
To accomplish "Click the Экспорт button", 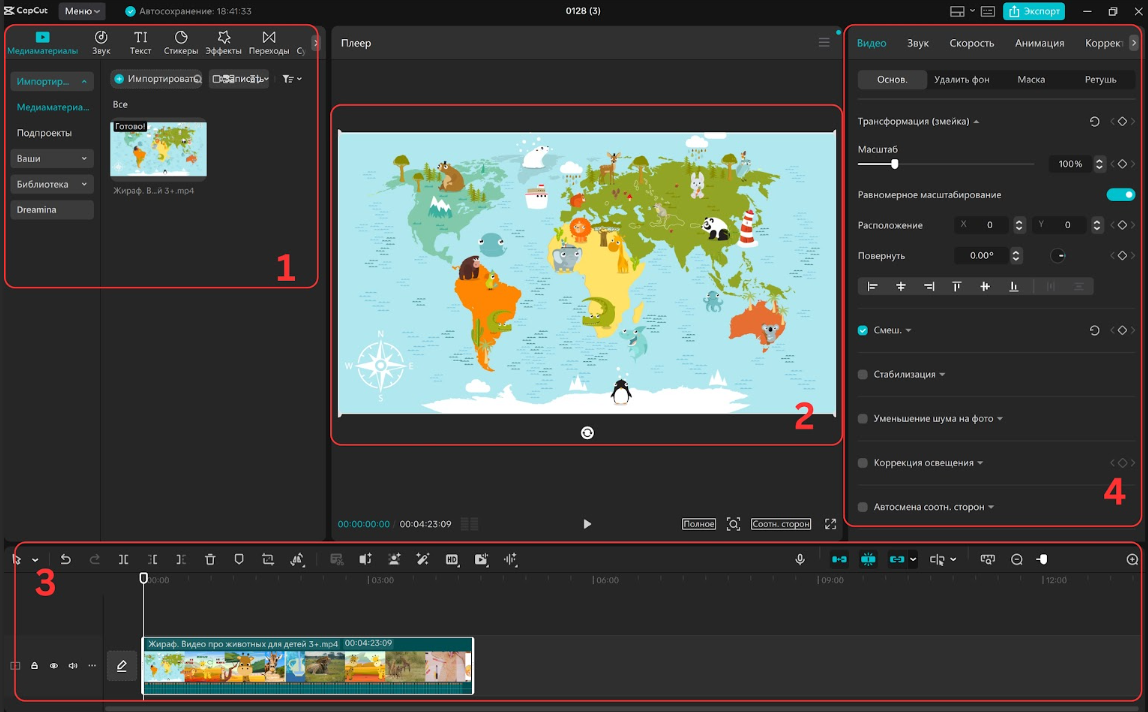I will 1034,11.
